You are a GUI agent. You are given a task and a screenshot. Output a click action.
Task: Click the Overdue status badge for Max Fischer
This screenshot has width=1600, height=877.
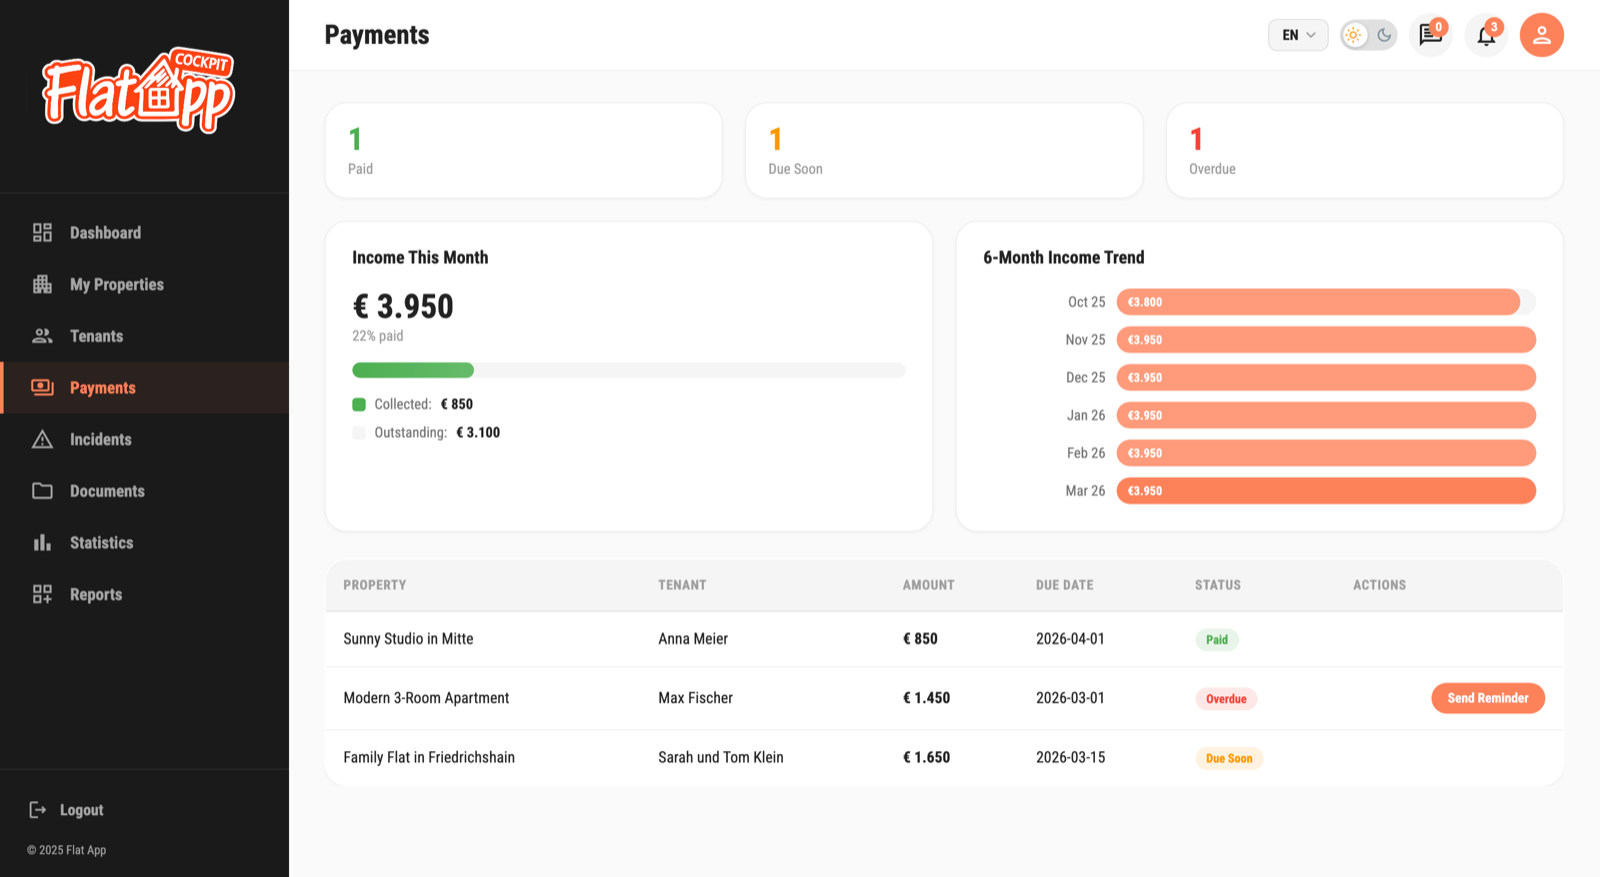tap(1226, 699)
